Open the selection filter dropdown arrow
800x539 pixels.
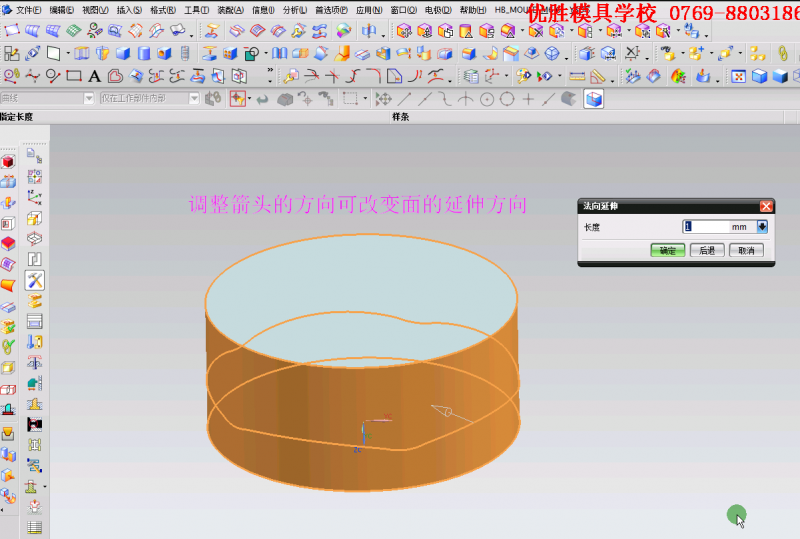click(249, 99)
